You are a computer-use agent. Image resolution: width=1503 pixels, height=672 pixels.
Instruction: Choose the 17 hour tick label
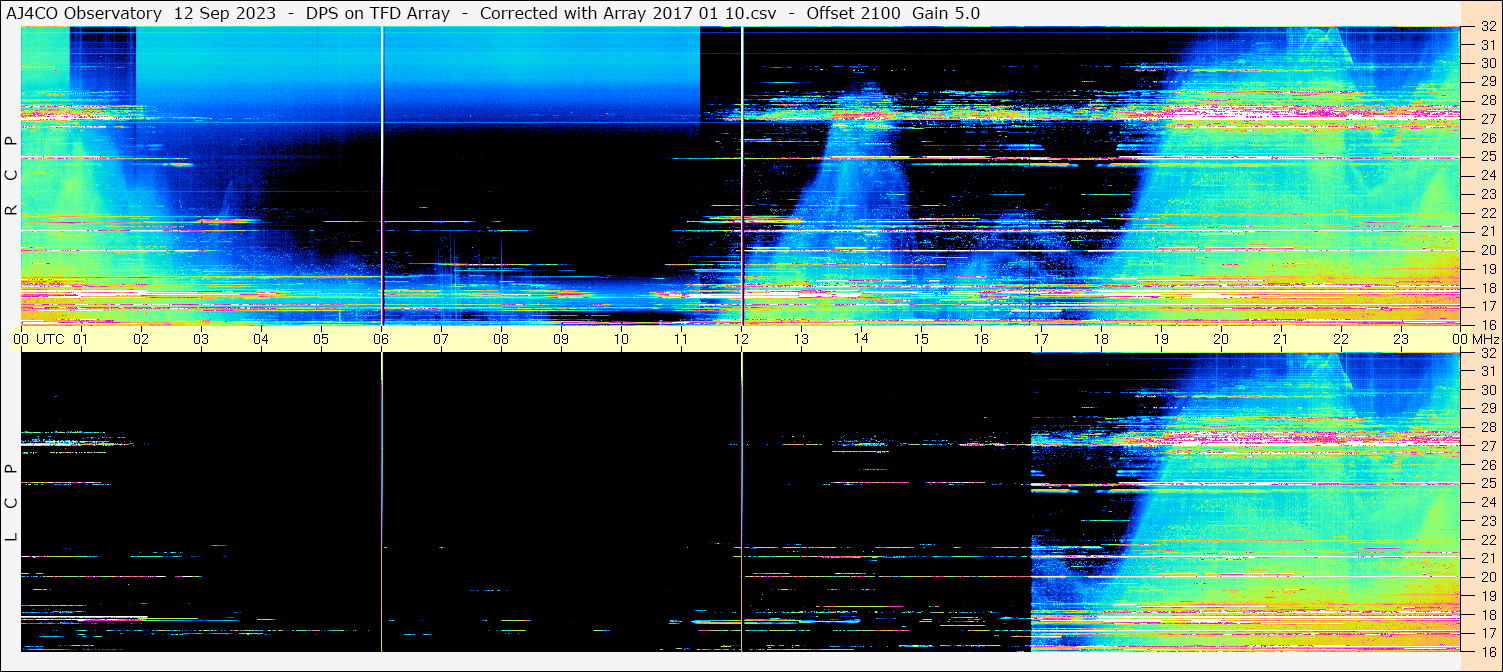click(1041, 339)
